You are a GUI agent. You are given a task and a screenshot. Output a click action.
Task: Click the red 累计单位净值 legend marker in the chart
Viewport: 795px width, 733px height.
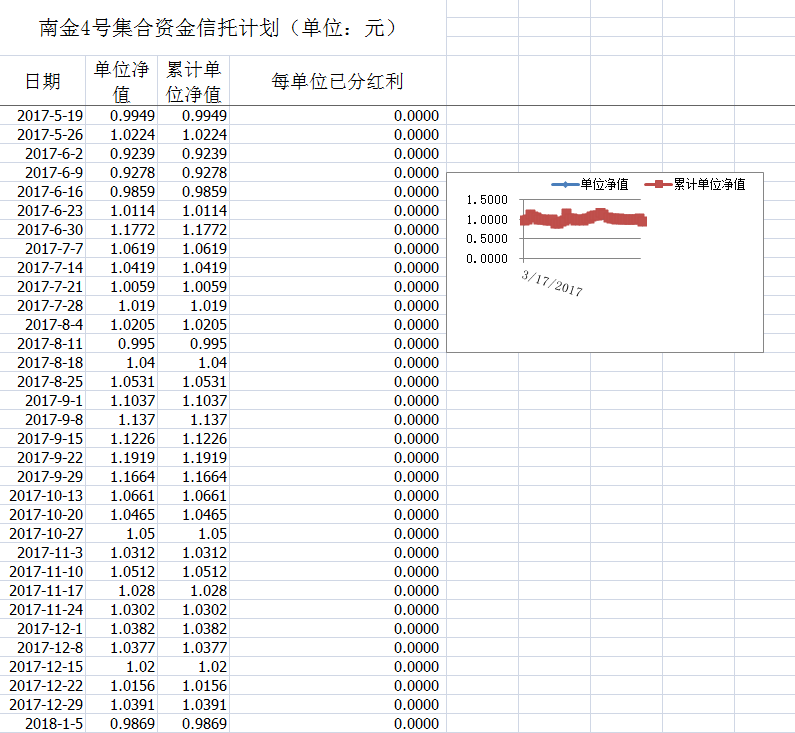656,184
